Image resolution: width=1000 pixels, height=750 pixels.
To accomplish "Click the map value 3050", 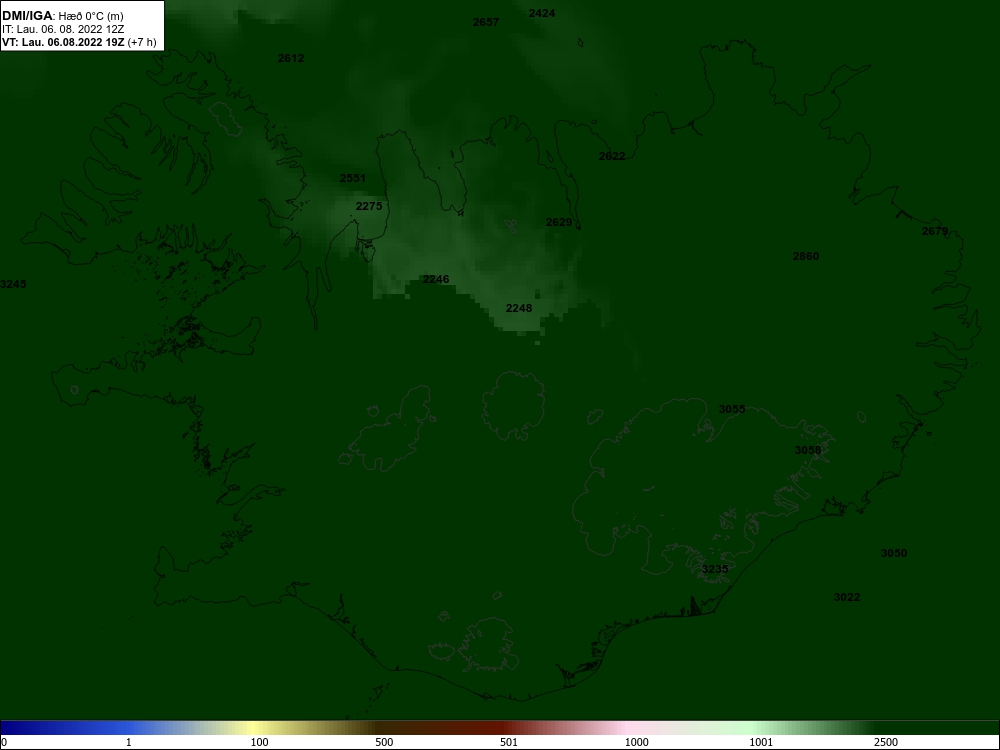I will pyautogui.click(x=893, y=553).
